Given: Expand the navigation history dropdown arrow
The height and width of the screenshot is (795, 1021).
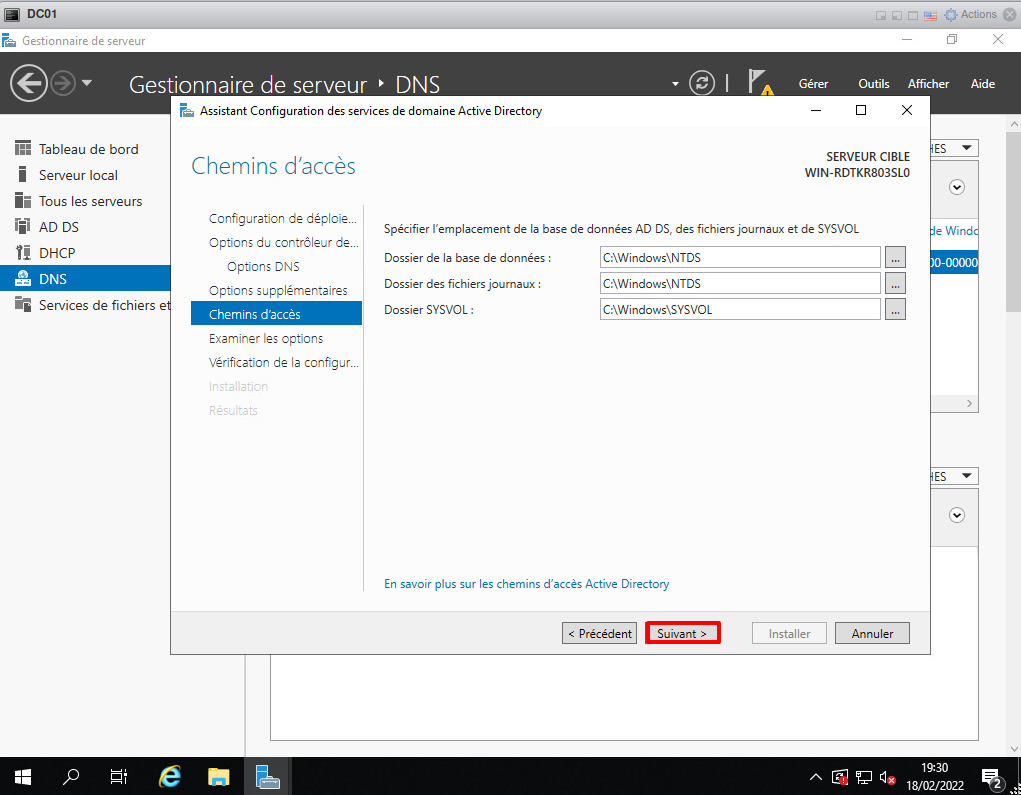Looking at the screenshot, I should click(x=87, y=83).
